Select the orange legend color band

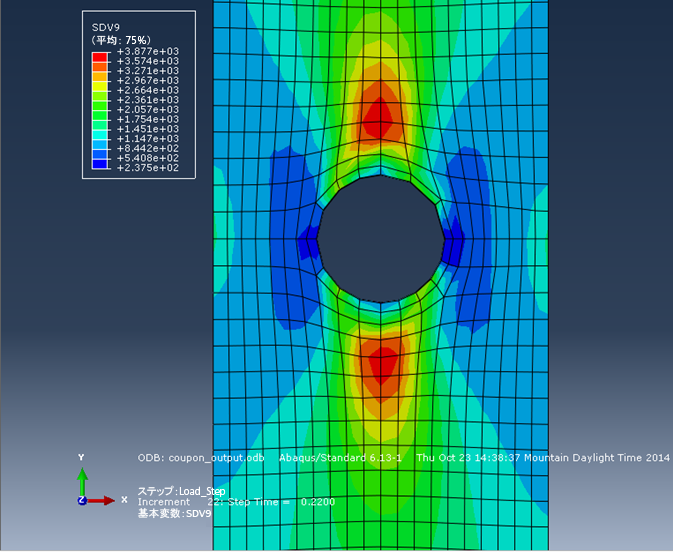tap(100, 76)
